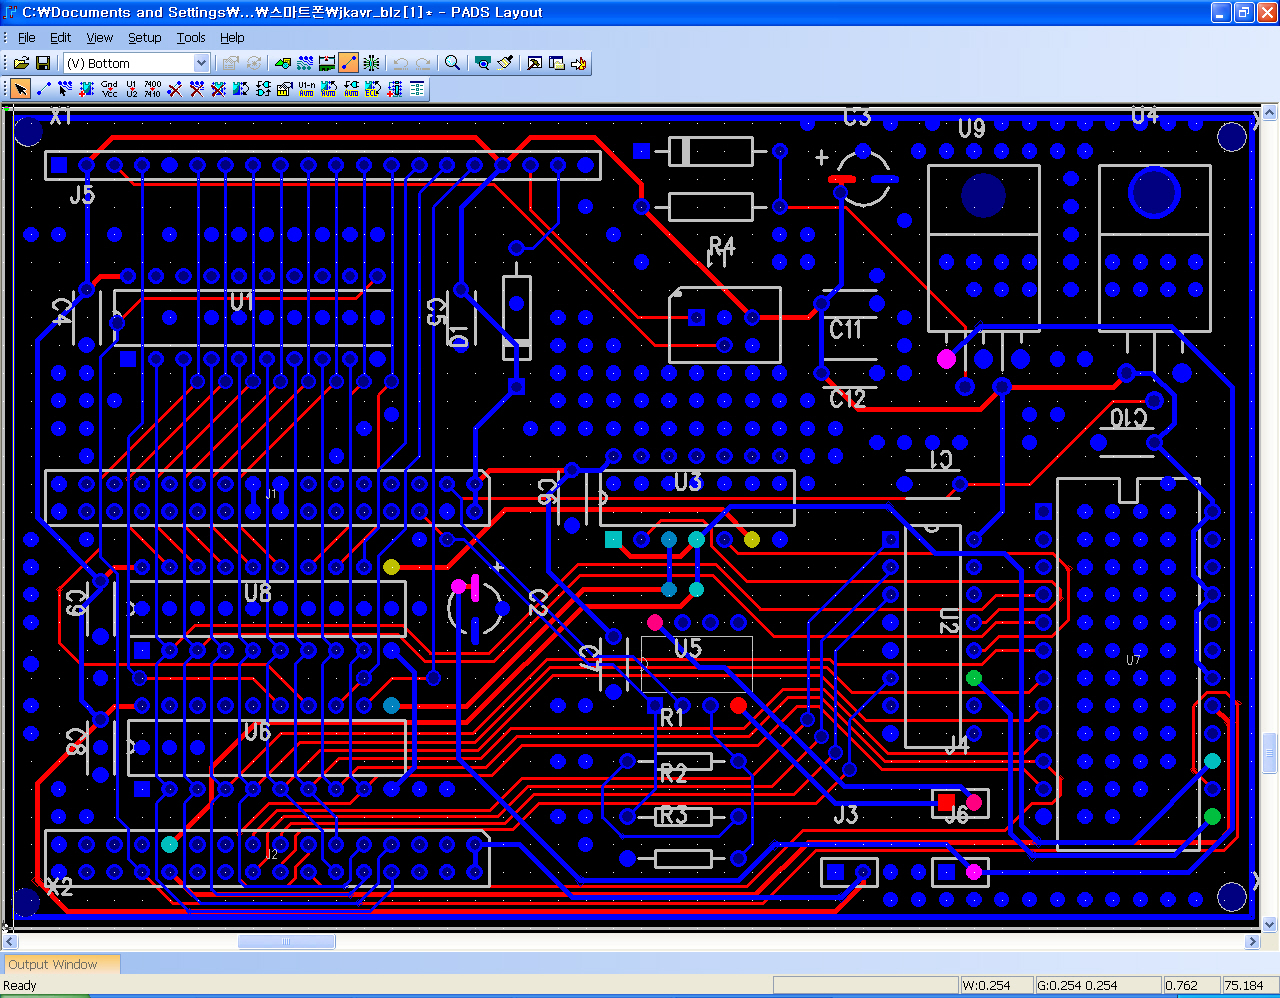1280x998 pixels.
Task: Click the Add Connection line icon
Action: point(44,89)
